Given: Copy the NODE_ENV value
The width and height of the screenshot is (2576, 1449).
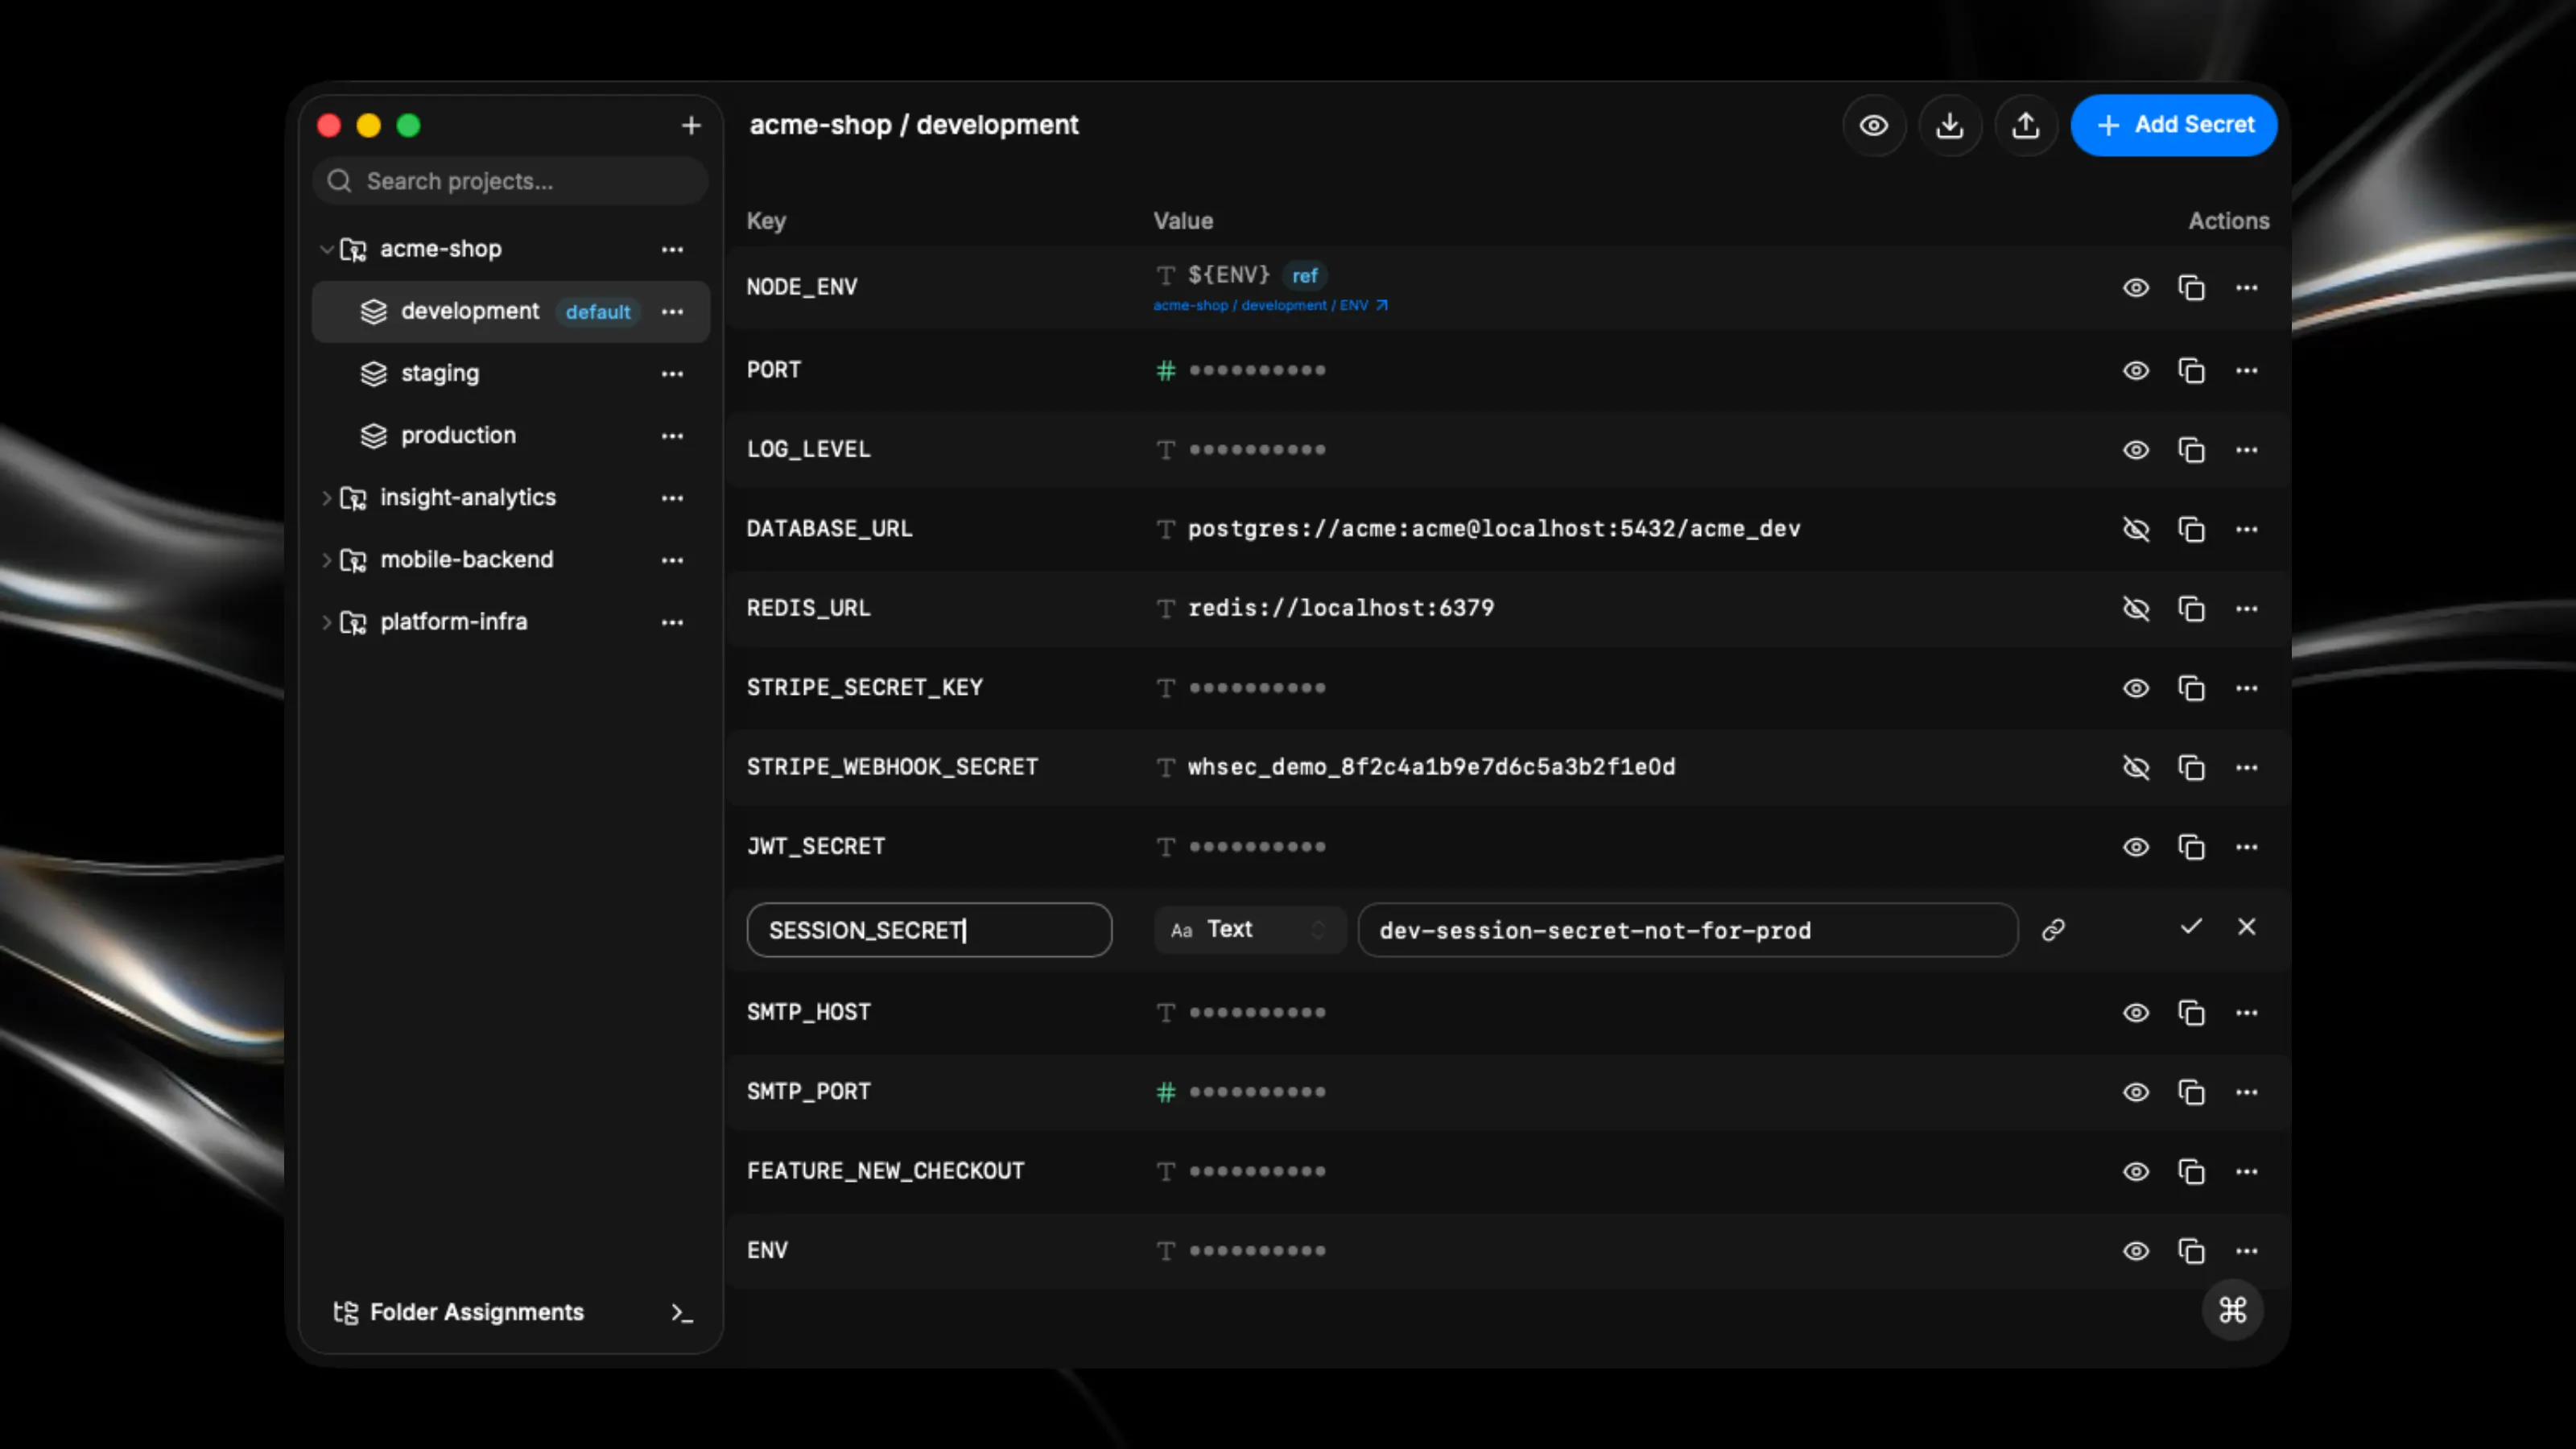Looking at the screenshot, I should click(x=2191, y=288).
